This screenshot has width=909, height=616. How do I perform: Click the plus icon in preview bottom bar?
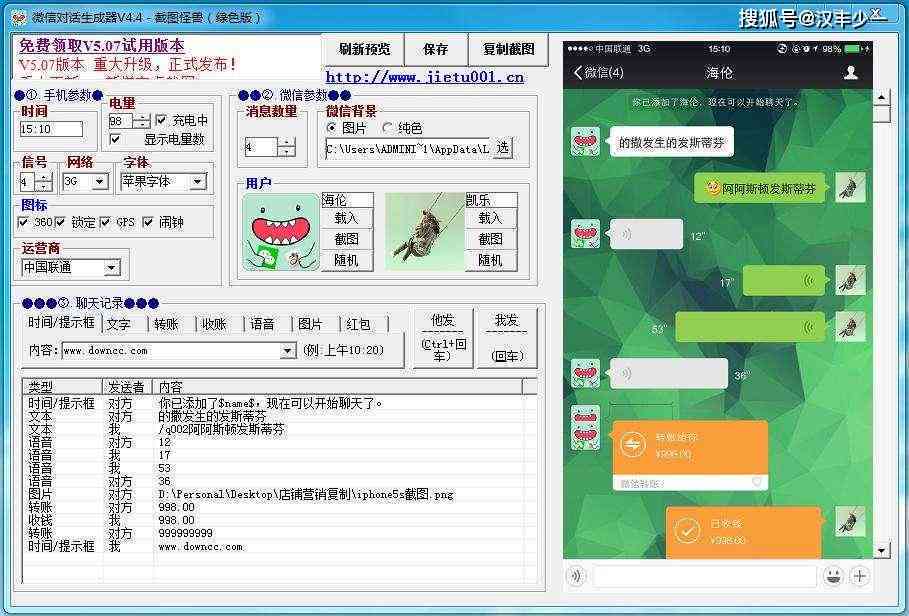tap(860, 576)
